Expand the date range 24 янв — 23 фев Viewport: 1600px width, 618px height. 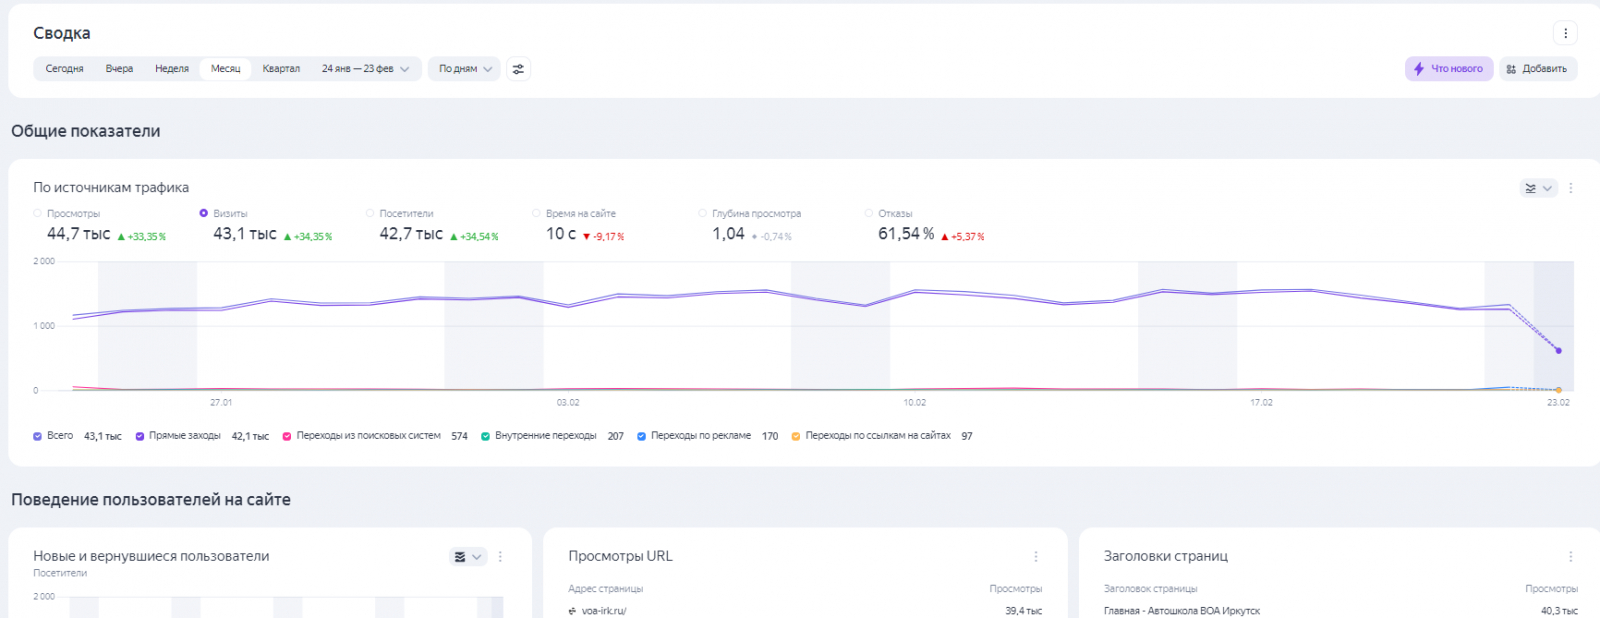coord(365,69)
